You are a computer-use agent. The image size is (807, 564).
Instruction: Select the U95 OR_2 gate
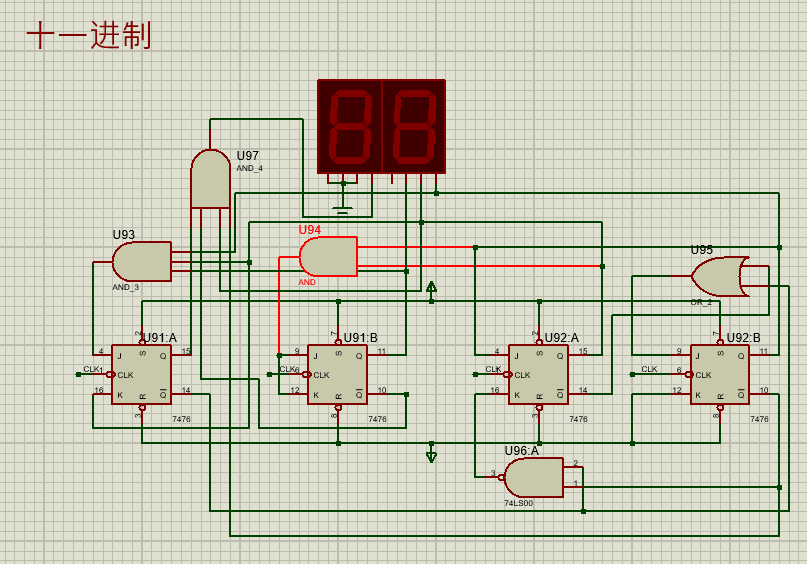tap(721, 276)
